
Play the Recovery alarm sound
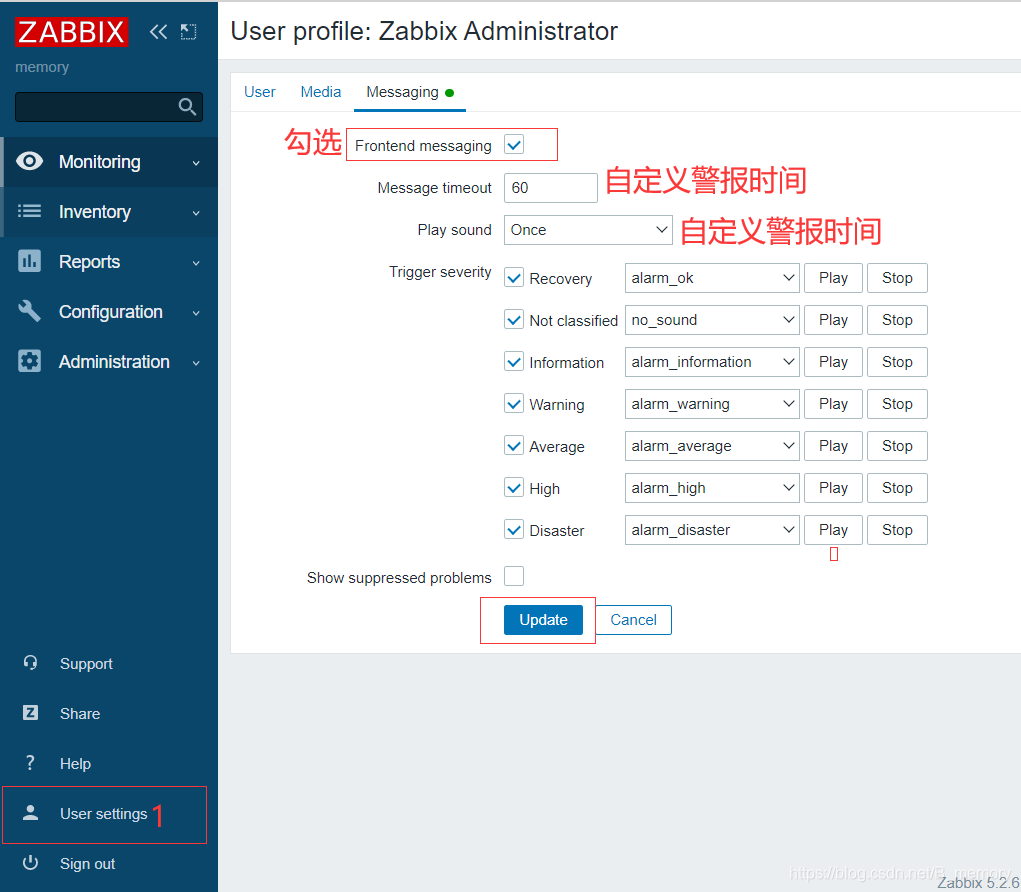tap(833, 278)
